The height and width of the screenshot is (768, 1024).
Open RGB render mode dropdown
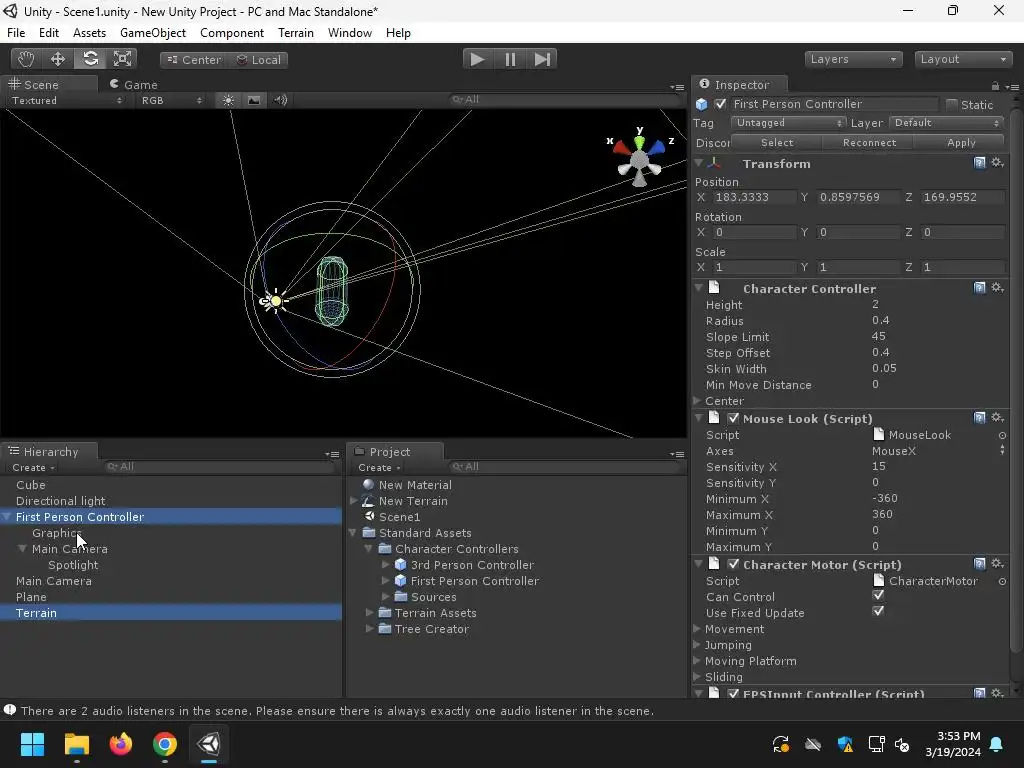click(171, 101)
